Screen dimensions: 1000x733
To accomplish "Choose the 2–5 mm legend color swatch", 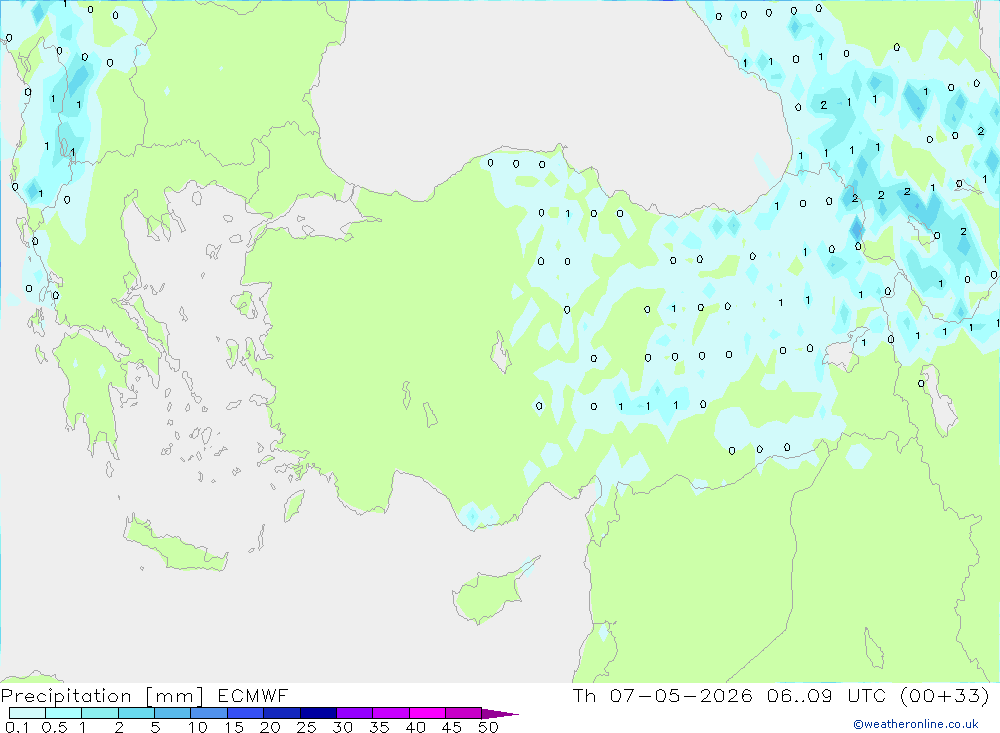I will [136, 713].
